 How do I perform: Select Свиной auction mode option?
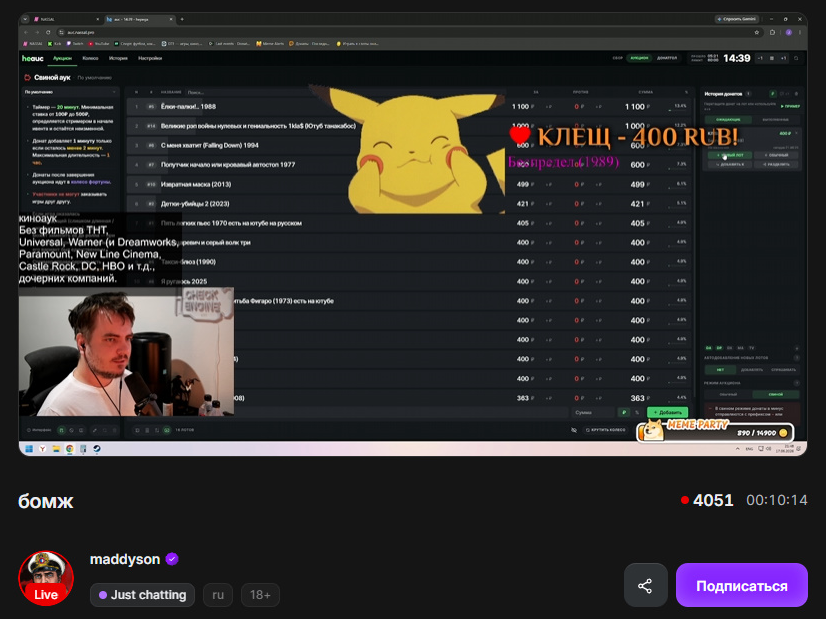coord(776,395)
